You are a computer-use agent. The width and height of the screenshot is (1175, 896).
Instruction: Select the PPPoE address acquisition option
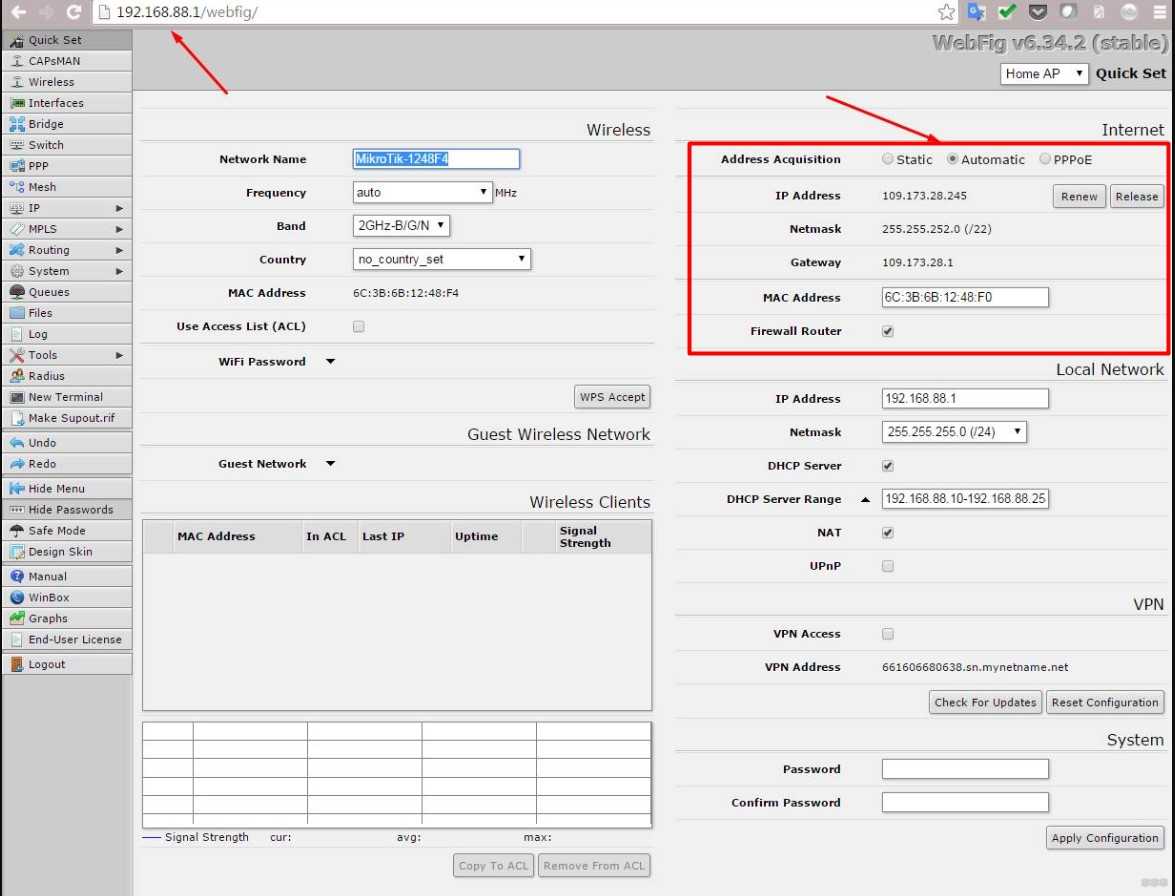pyautogui.click(x=1045, y=159)
